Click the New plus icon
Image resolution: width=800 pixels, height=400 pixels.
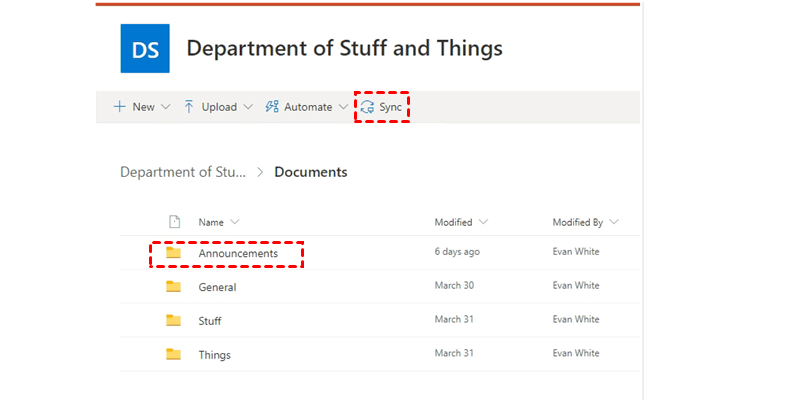tap(119, 107)
